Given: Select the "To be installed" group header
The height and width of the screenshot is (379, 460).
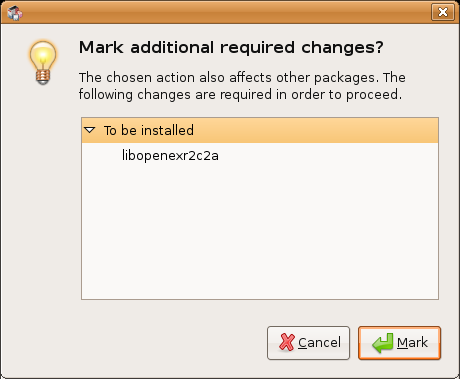Looking at the screenshot, I should tap(260, 130).
